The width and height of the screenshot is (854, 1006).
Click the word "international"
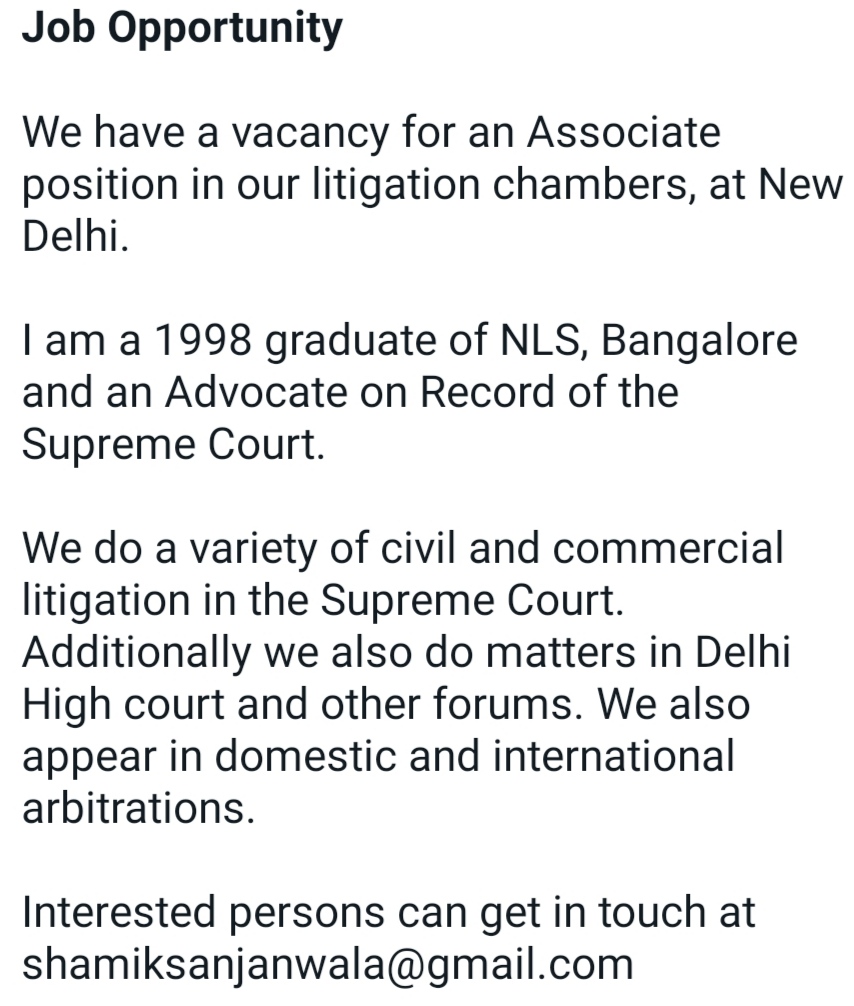[x=613, y=756]
